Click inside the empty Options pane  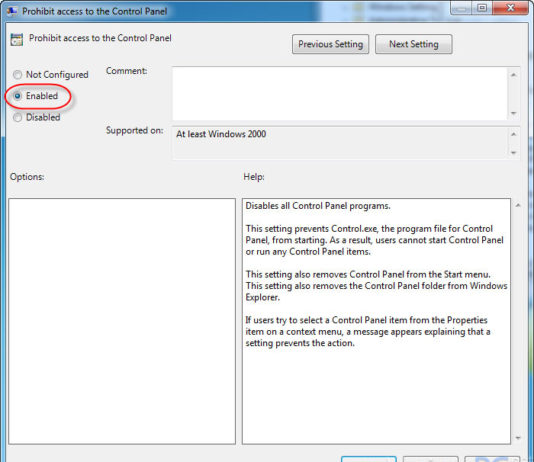122,321
